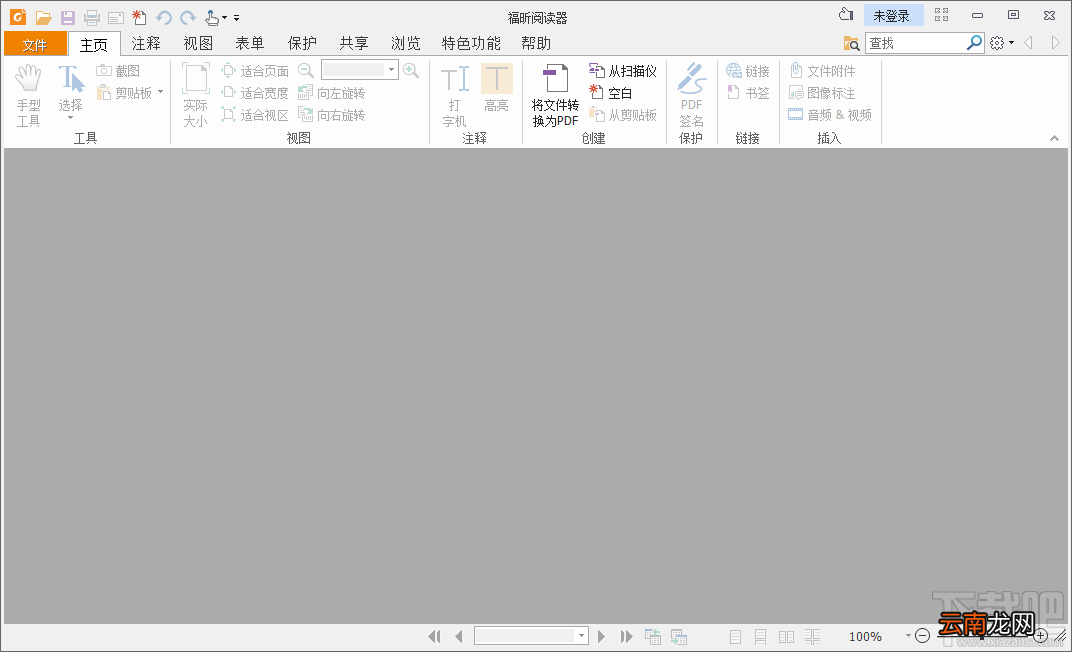The height and width of the screenshot is (652, 1072).
Task: Go to previous page in status bar
Action: click(x=459, y=636)
